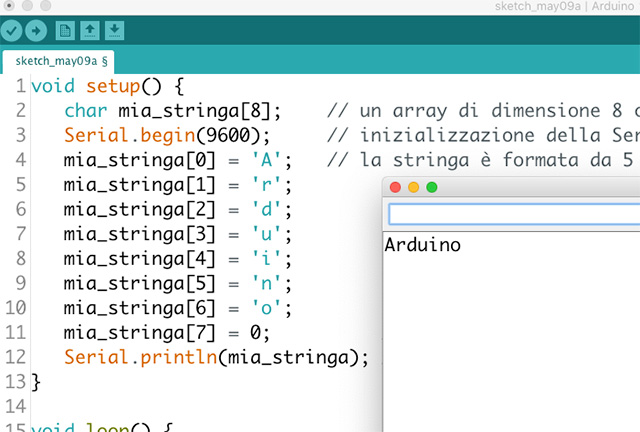
Task: Click "mia_stringa[1] = 'r';" line
Action: tap(178, 185)
